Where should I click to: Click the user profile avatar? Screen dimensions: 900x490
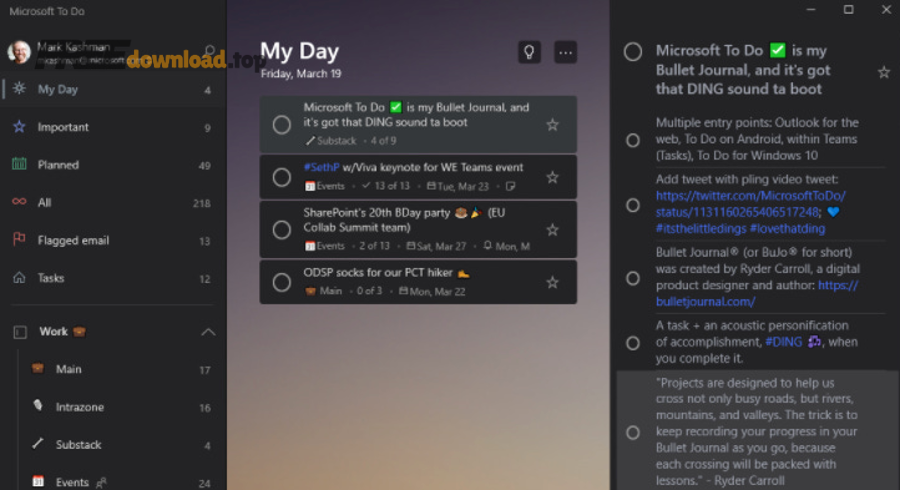click(19, 52)
